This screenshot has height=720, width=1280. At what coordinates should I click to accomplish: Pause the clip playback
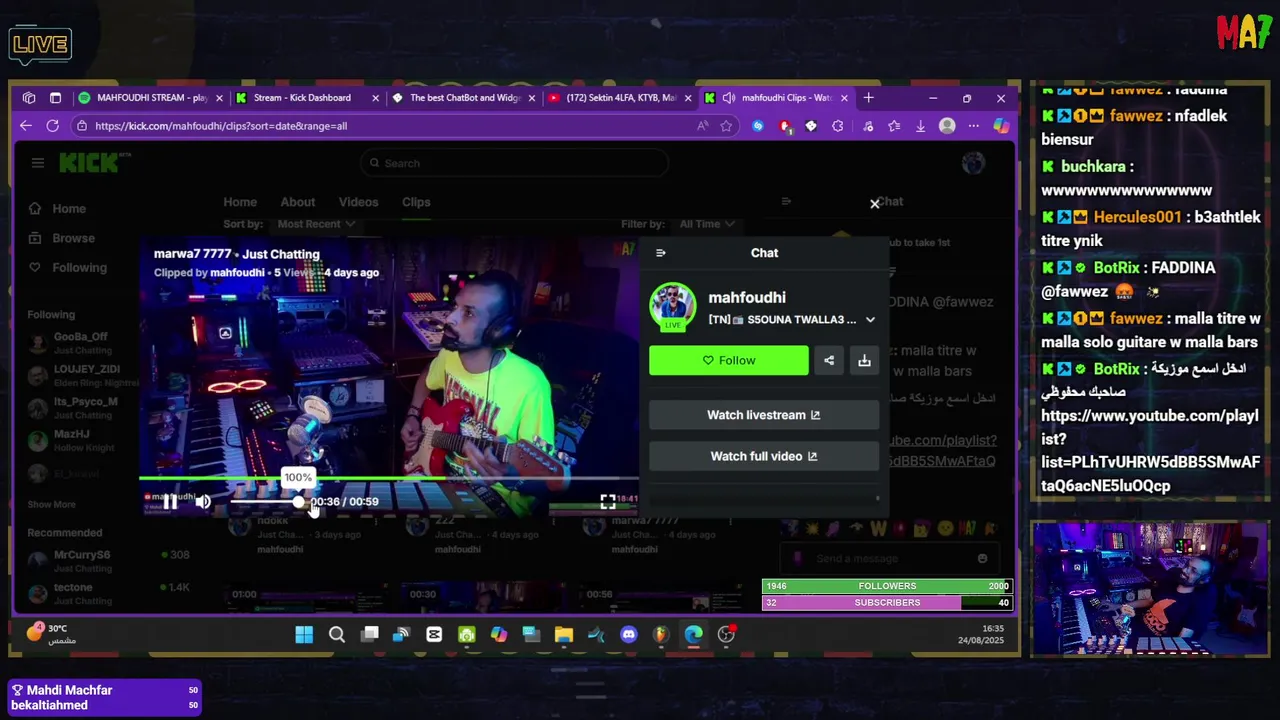(171, 502)
